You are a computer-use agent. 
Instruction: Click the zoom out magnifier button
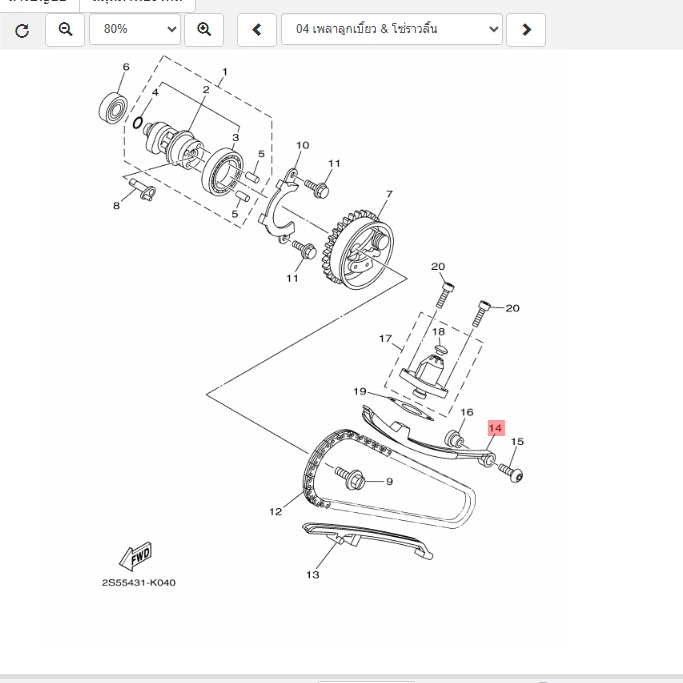(65, 30)
